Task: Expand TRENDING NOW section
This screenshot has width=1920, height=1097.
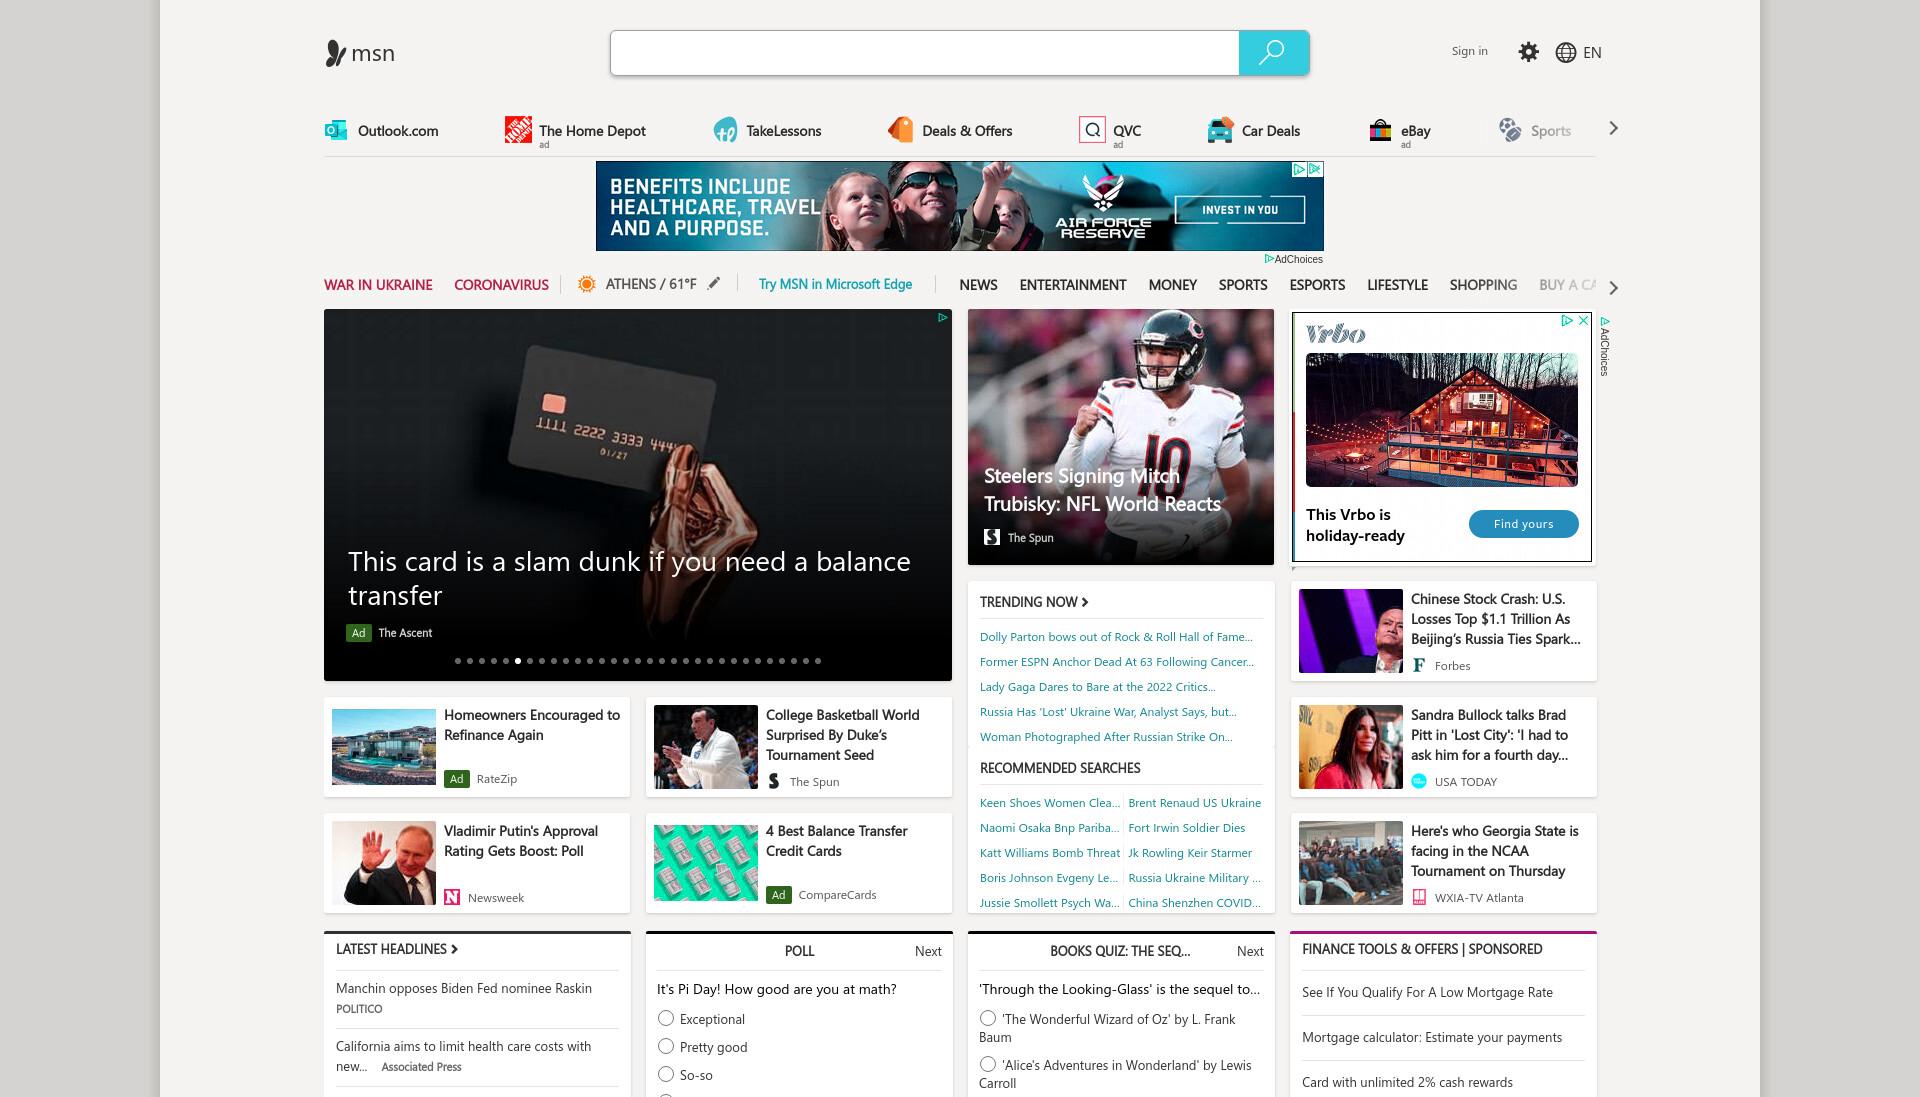Action: [x=1034, y=602]
